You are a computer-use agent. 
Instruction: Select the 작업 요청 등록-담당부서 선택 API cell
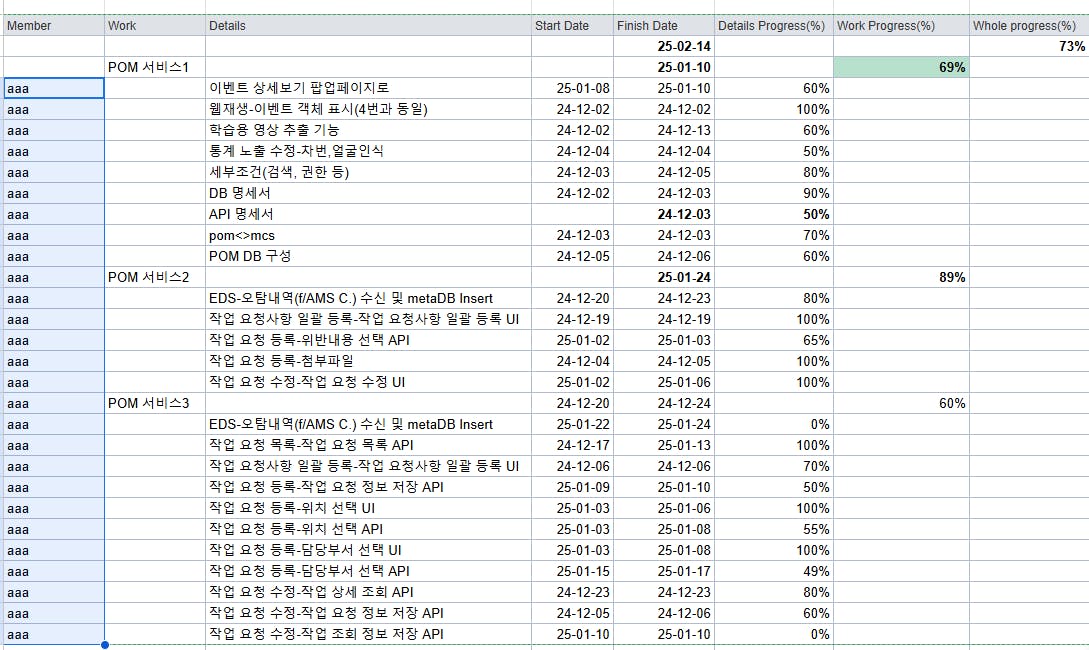pos(368,572)
